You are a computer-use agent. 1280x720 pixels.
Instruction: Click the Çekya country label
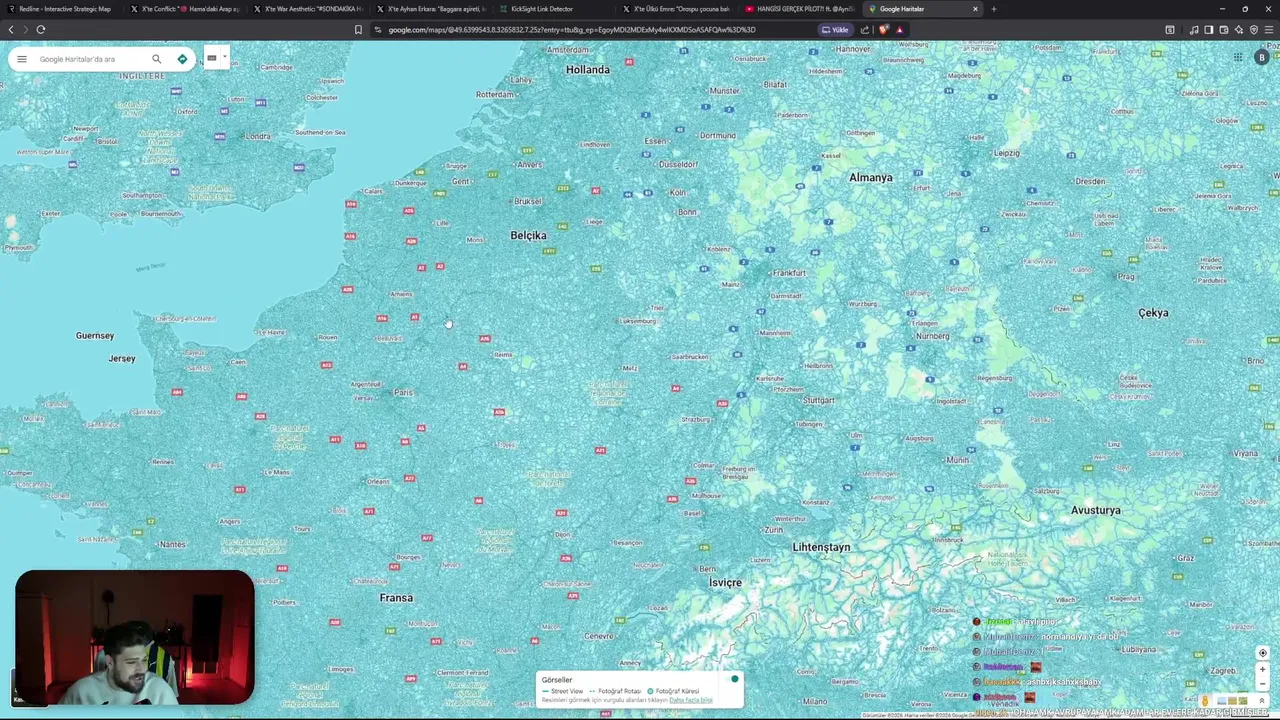click(1153, 313)
